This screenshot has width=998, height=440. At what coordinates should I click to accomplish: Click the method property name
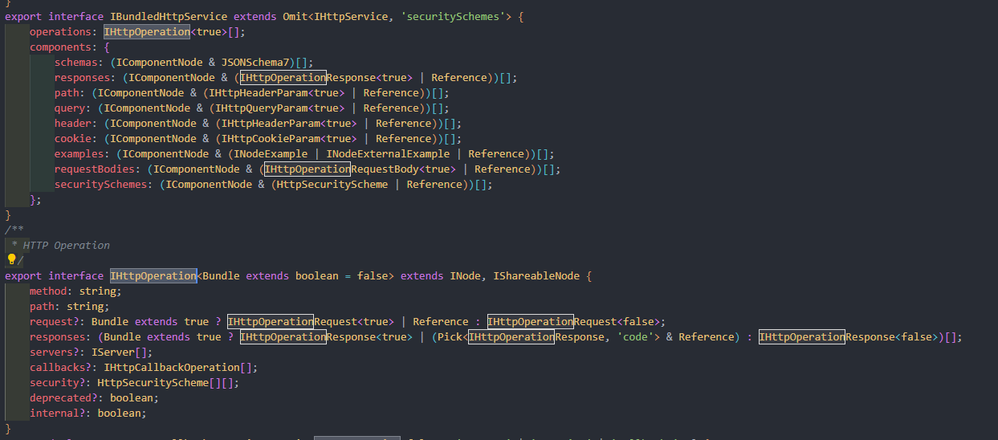pos(51,291)
